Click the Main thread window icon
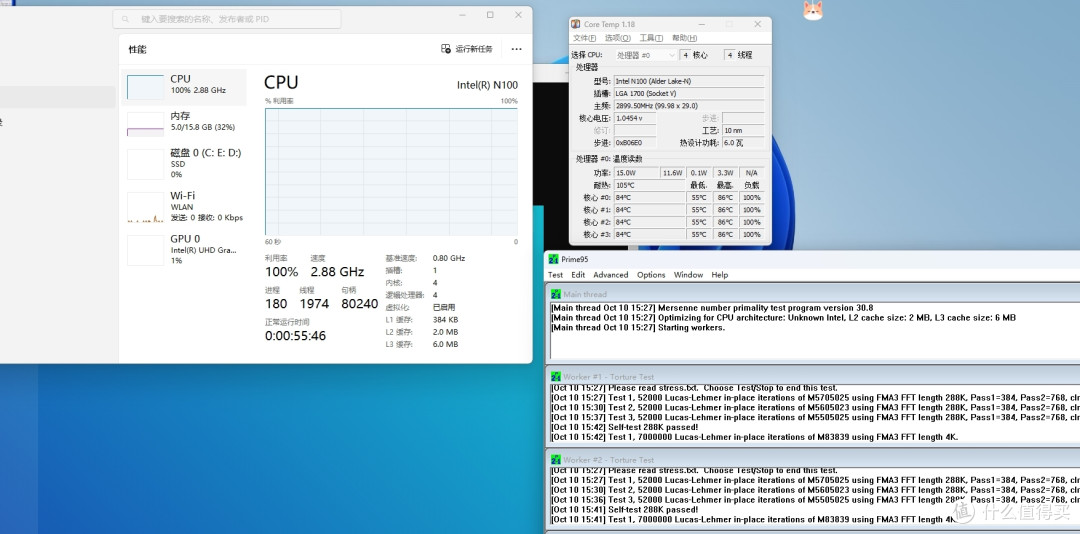Viewport: 1080px width, 534px height. pos(556,294)
